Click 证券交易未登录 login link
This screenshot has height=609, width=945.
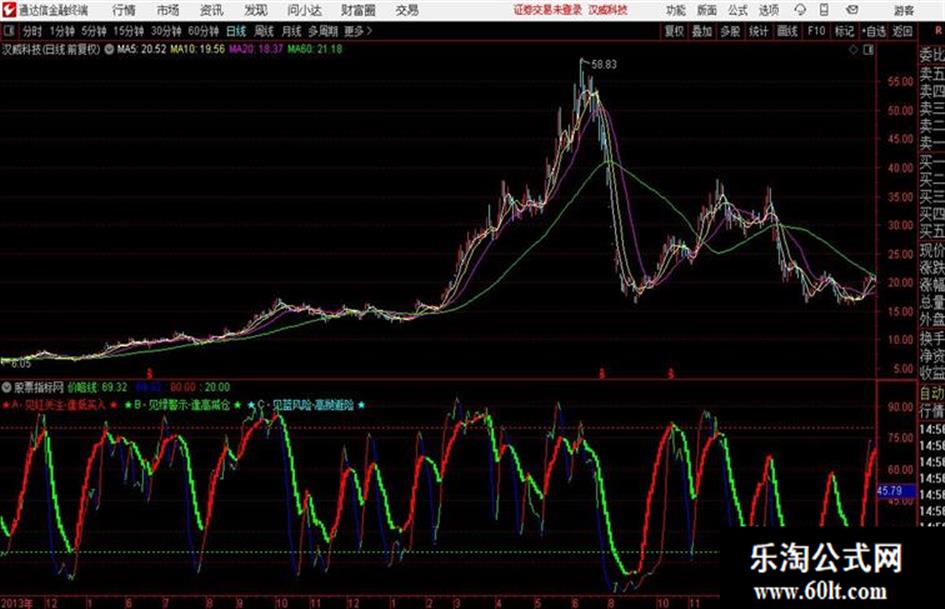548,10
